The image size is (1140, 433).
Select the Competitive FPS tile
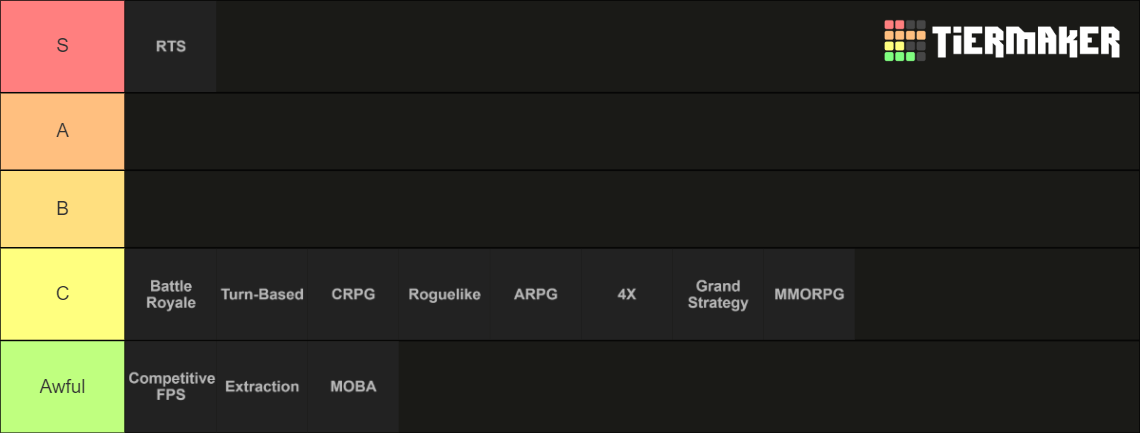[171, 386]
